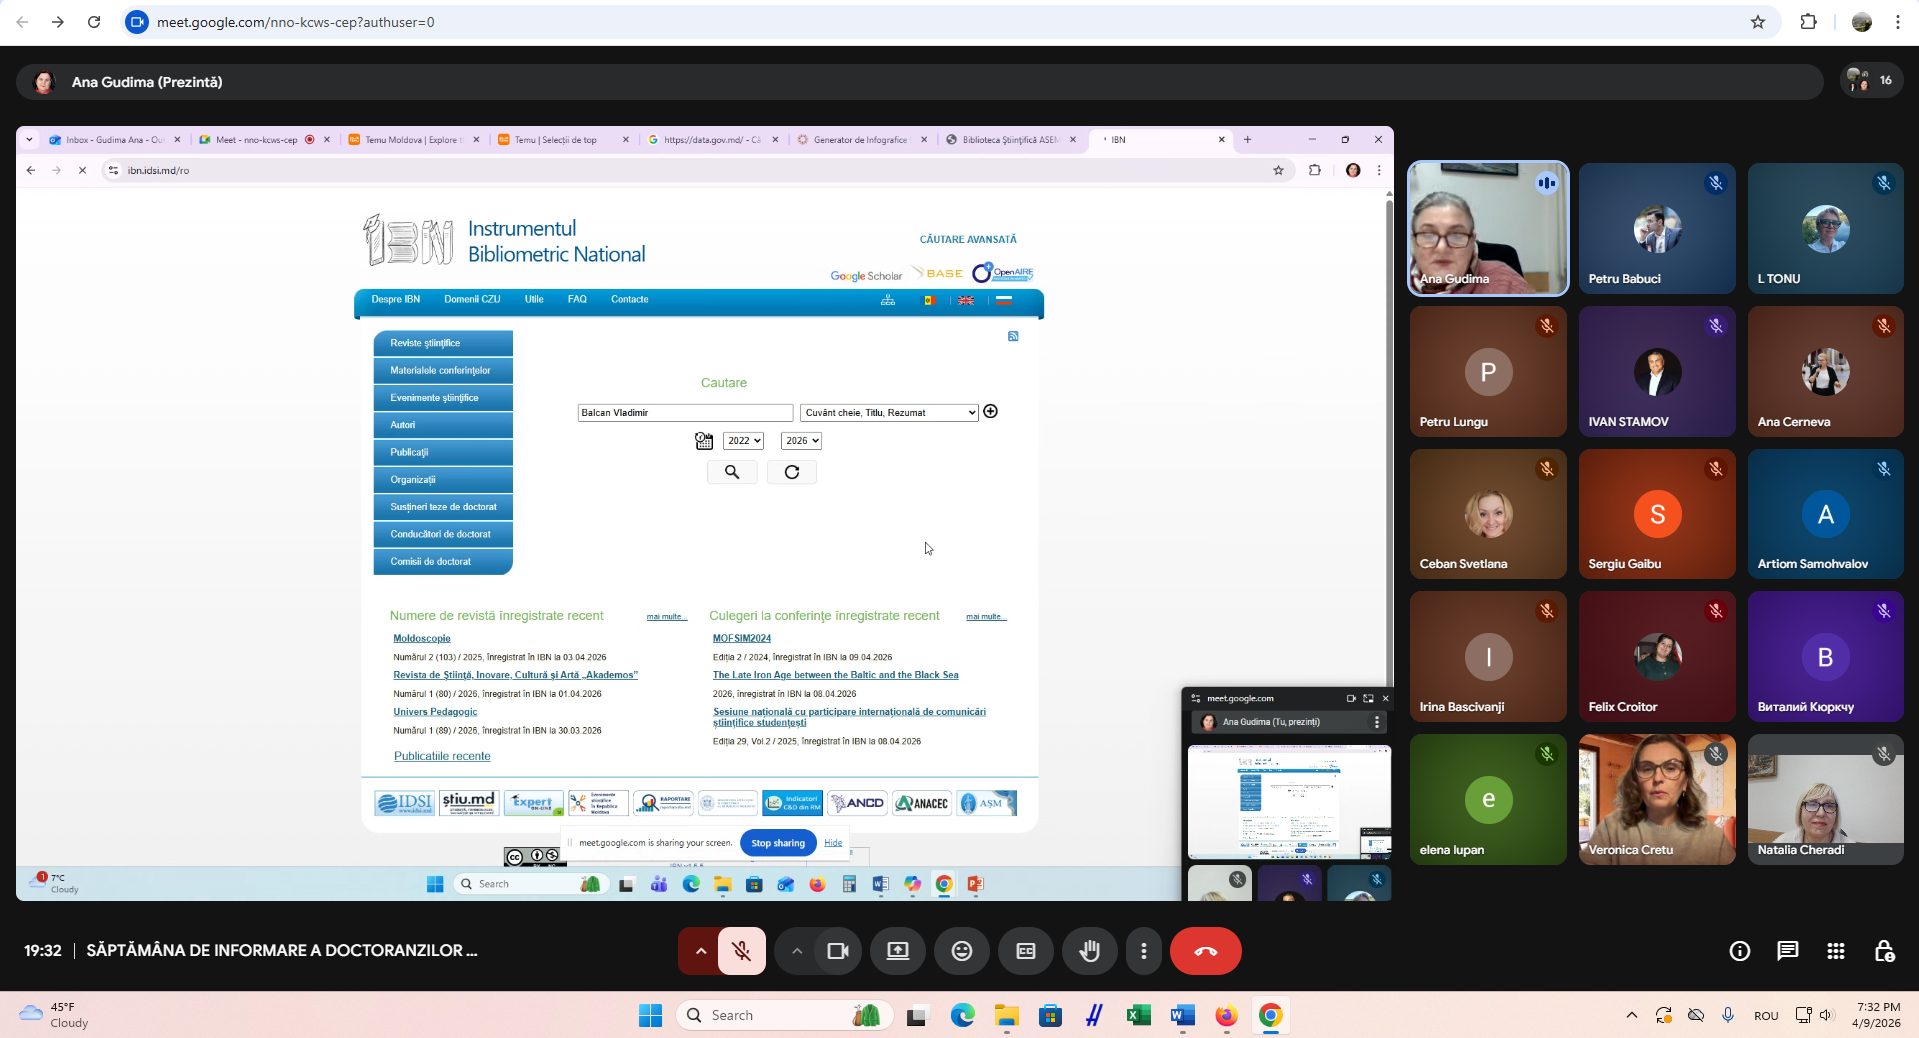Screen dimensions: 1919x1038
Task: Select Veronica Cretu's video tile
Action: (1656, 799)
